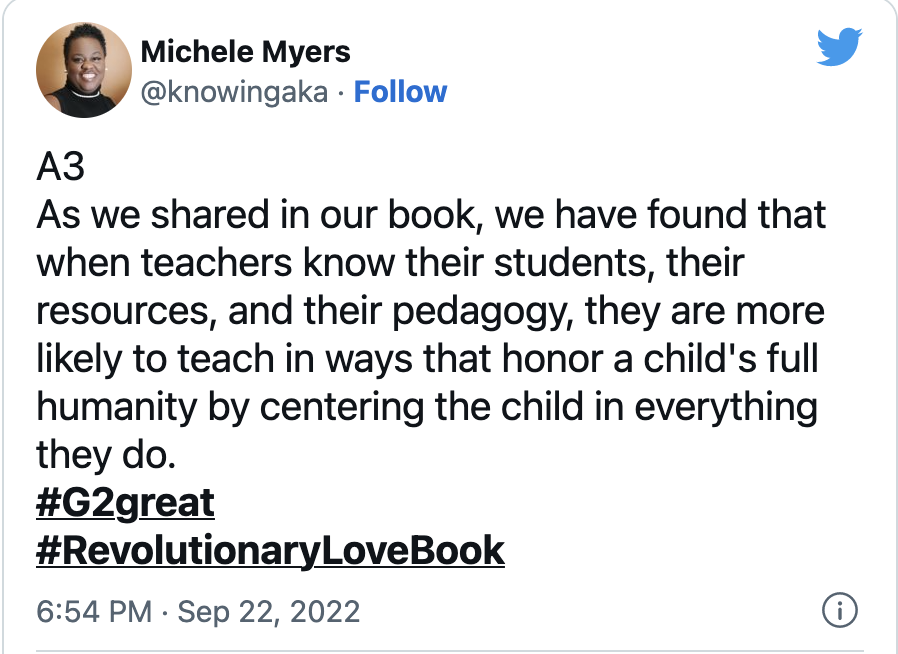Screen dimensions: 898x654
Task: Click the 6:54 PM timestamp
Action: point(94,611)
